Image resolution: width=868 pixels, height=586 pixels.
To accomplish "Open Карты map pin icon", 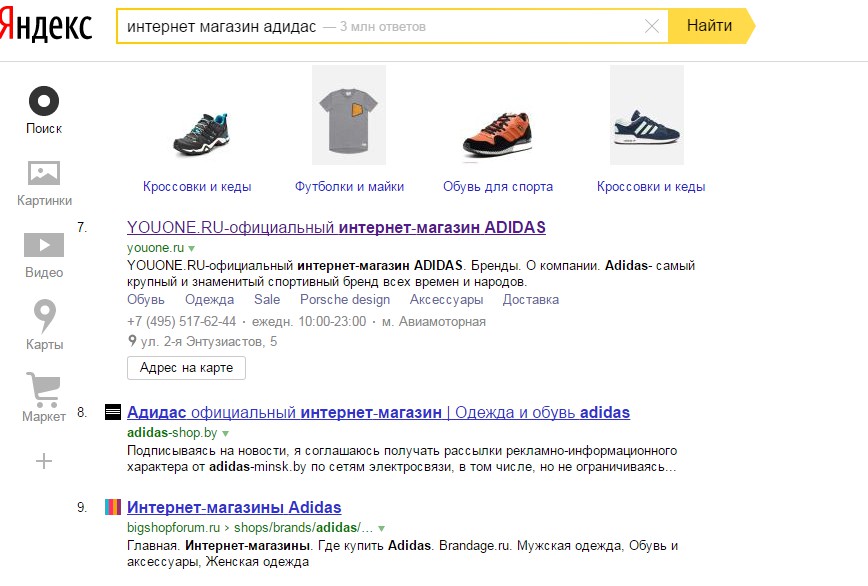I will pos(45,315).
